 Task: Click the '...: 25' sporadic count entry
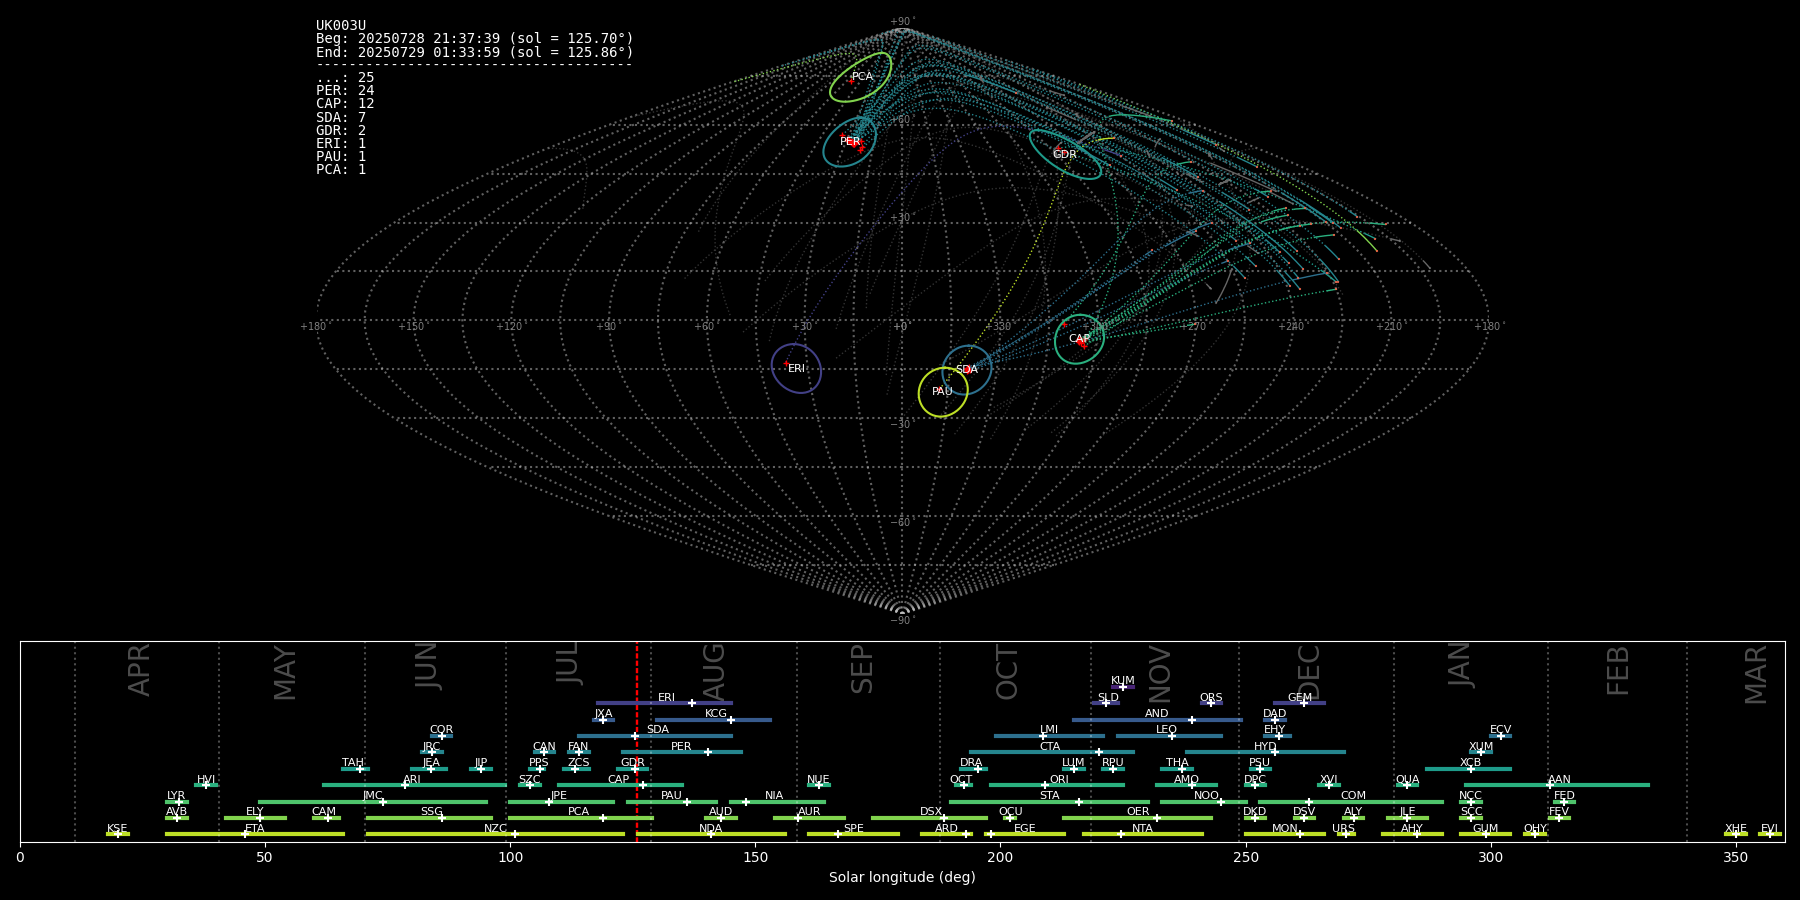pyautogui.click(x=345, y=78)
